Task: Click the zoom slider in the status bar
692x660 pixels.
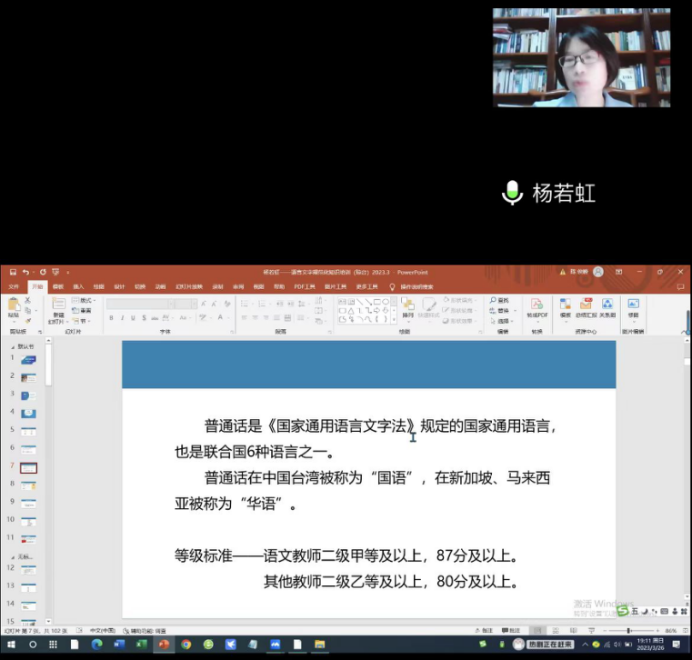Action: [x=628, y=631]
